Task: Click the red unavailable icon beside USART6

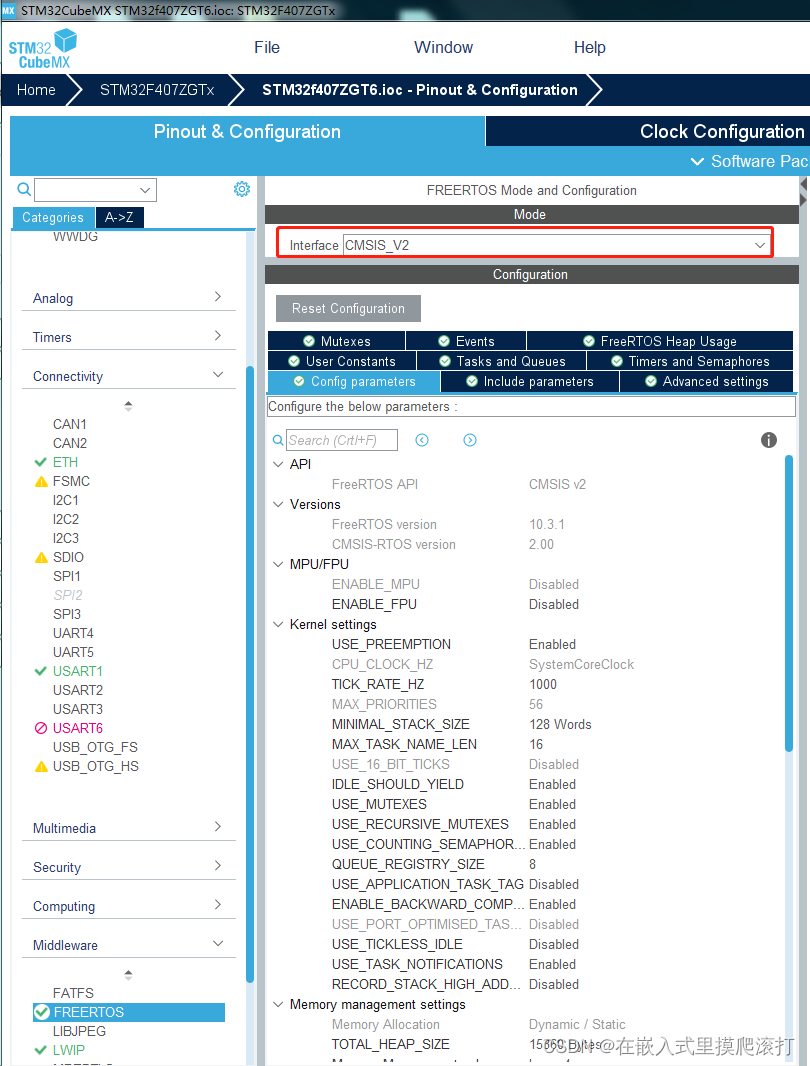Action: tap(41, 727)
